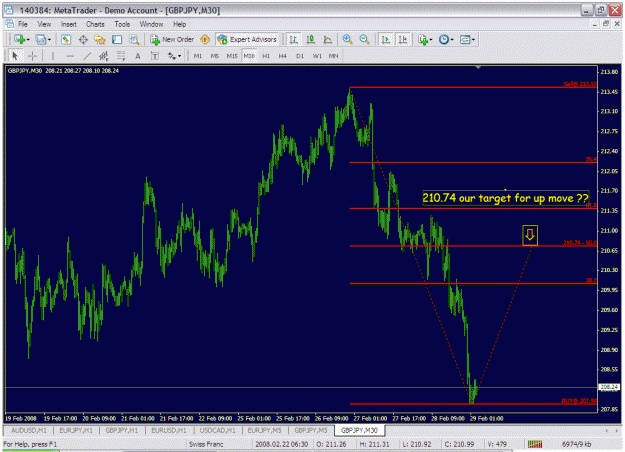
Task: Click the connection bars status icon
Action: point(535,444)
